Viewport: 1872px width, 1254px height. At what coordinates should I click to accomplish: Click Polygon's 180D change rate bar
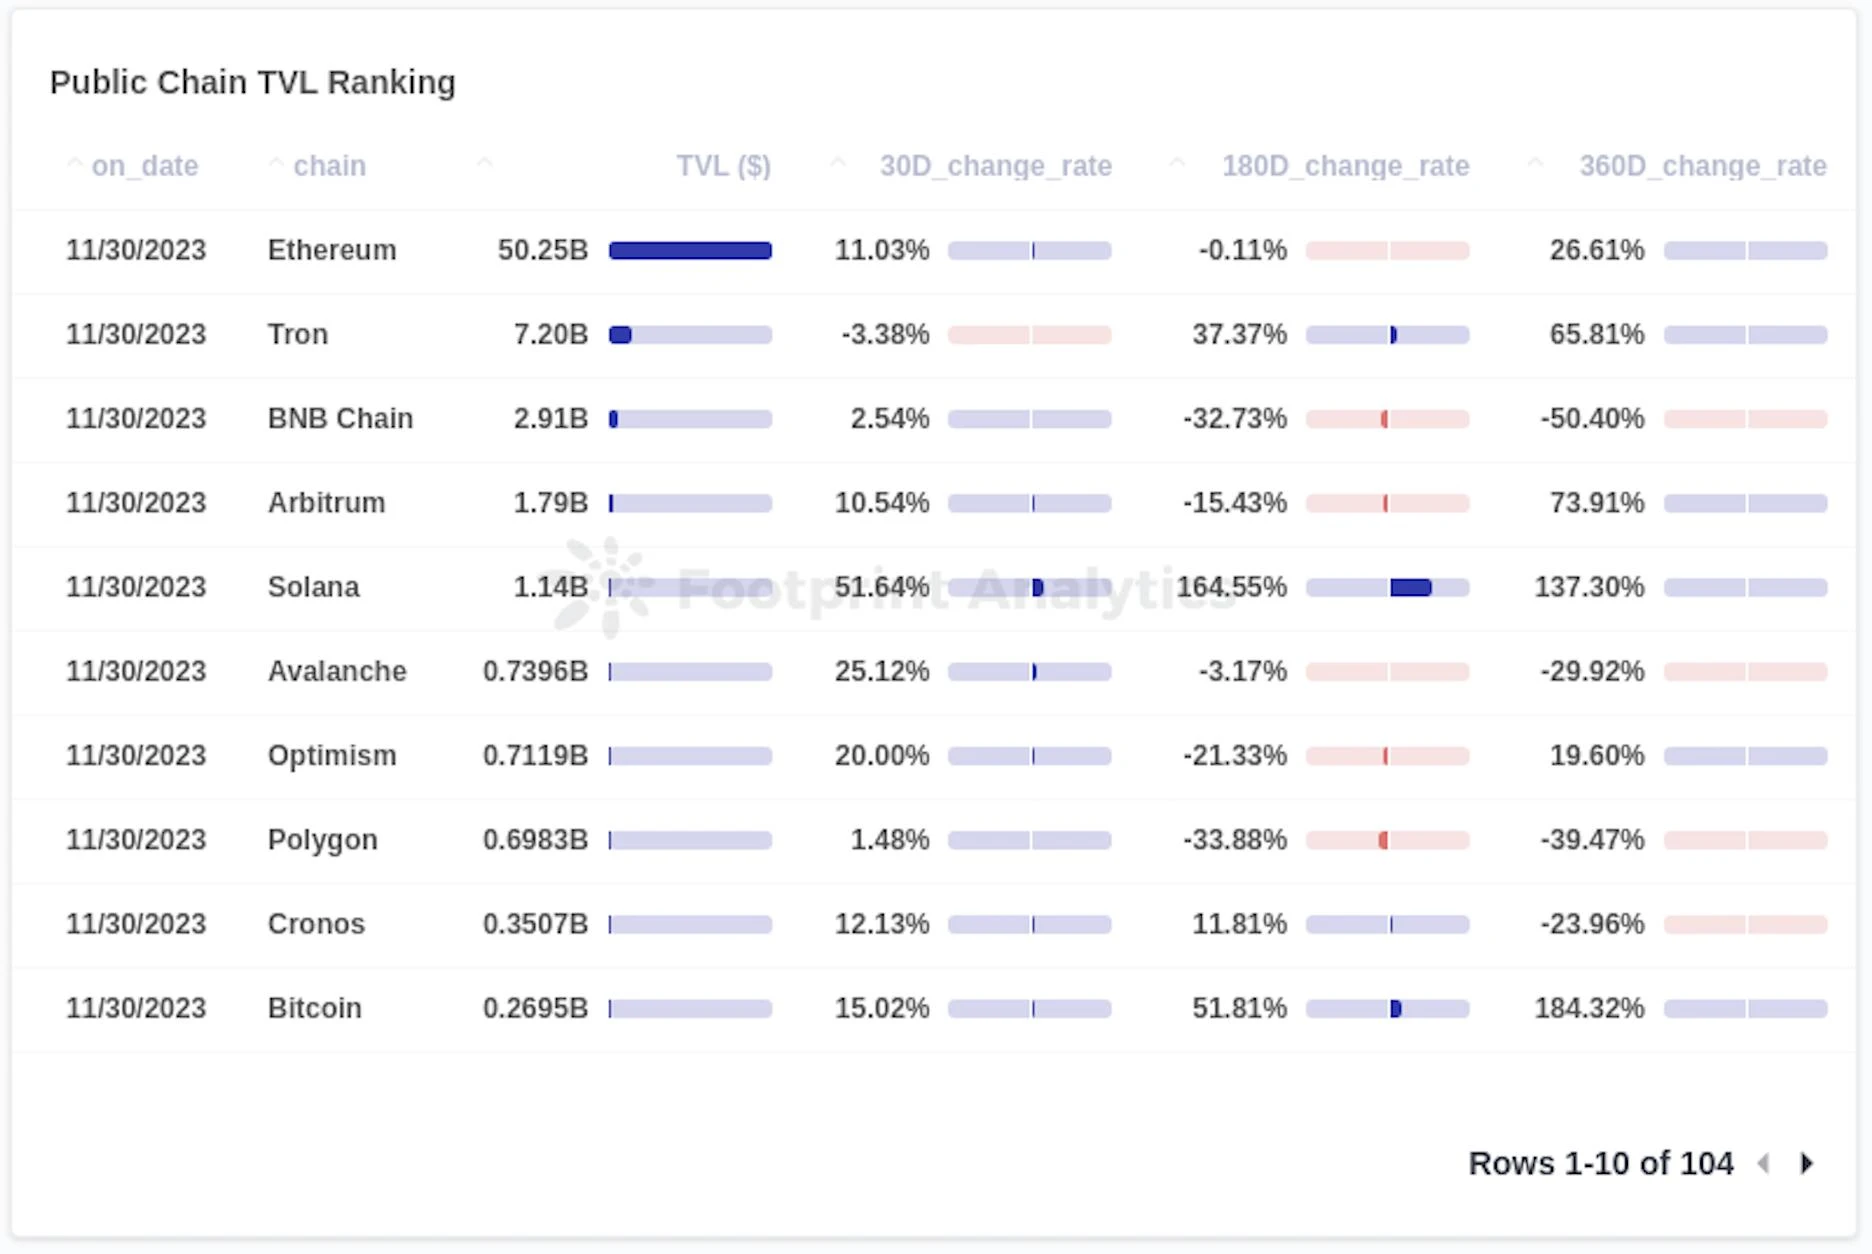tap(1387, 840)
